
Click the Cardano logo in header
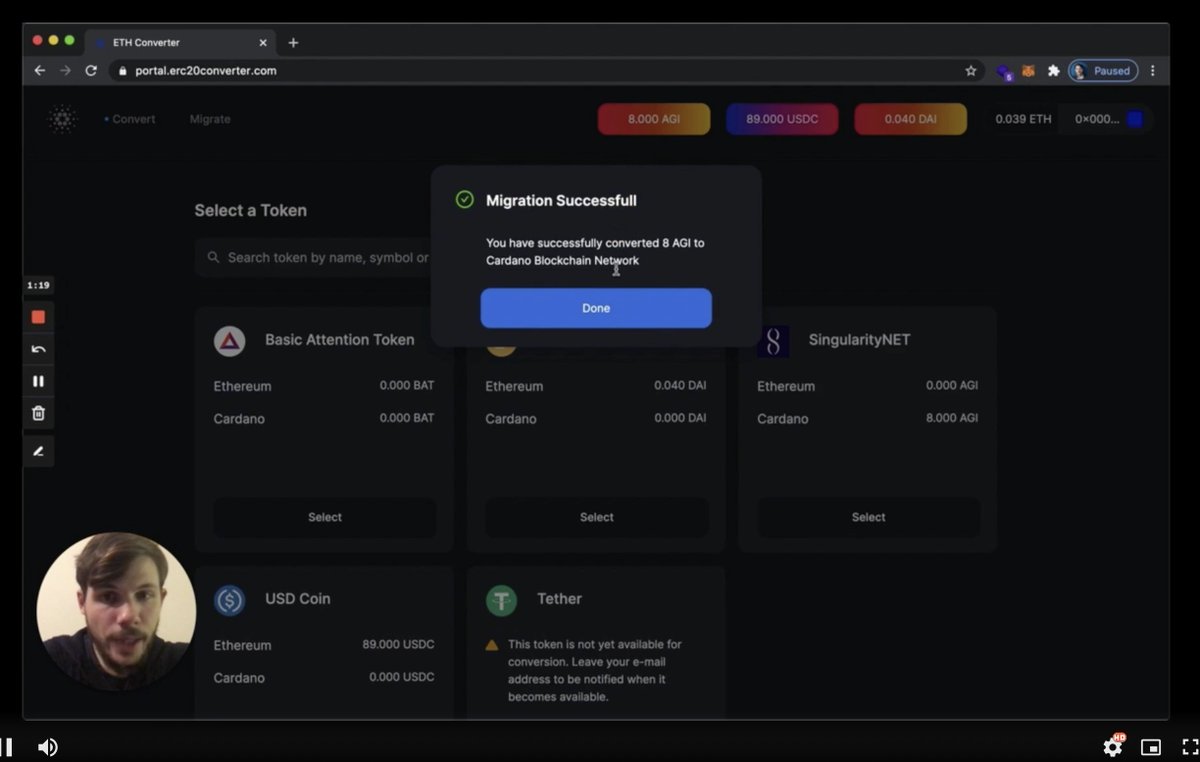coord(62,119)
